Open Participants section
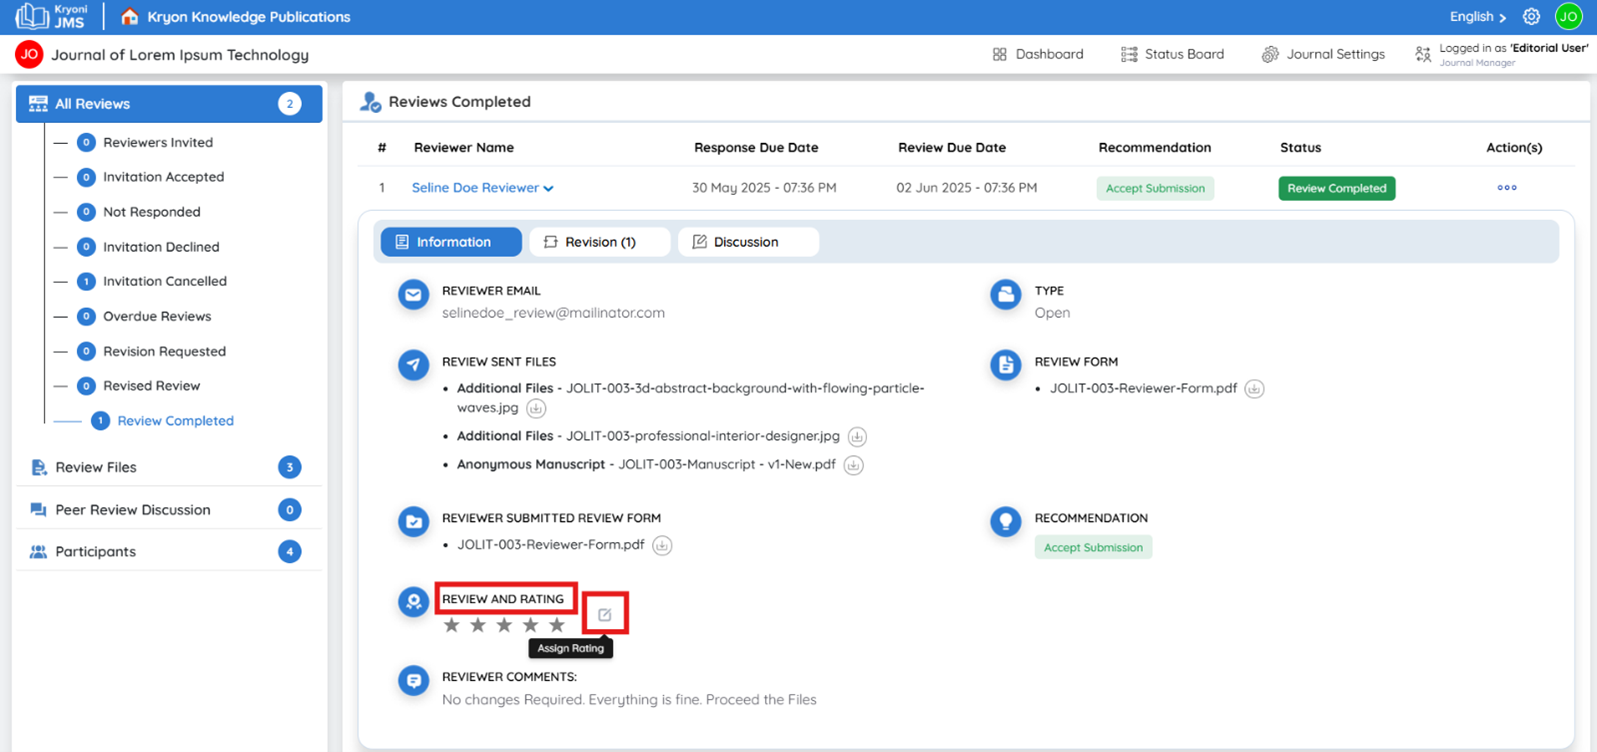The height and width of the screenshot is (752, 1597). tap(169, 552)
